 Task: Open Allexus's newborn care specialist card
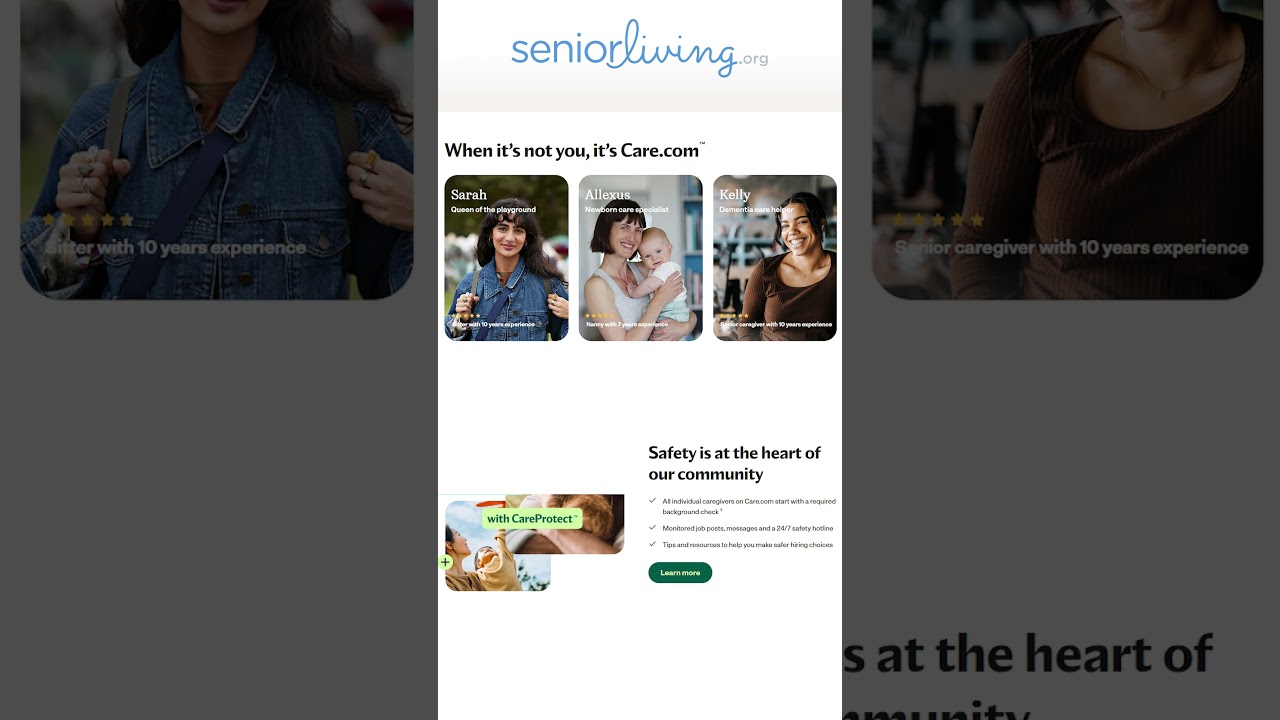click(x=640, y=258)
